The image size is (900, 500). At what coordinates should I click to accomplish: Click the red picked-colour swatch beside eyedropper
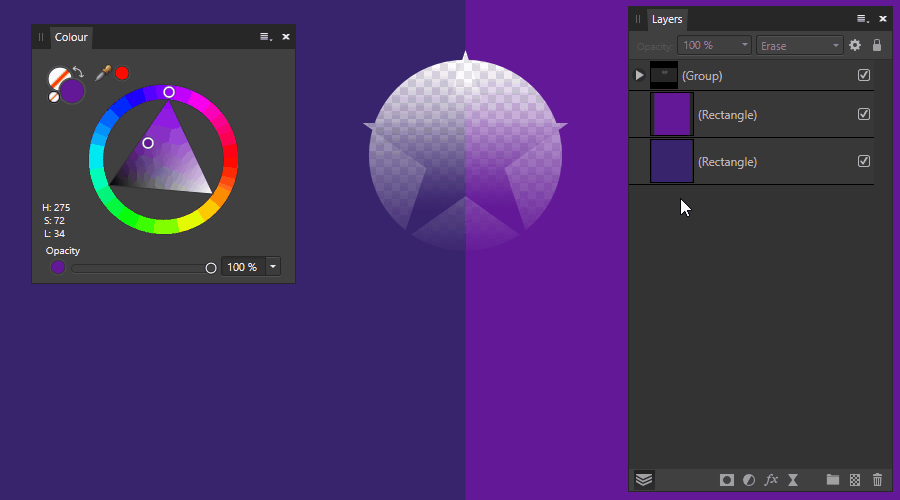tap(122, 73)
